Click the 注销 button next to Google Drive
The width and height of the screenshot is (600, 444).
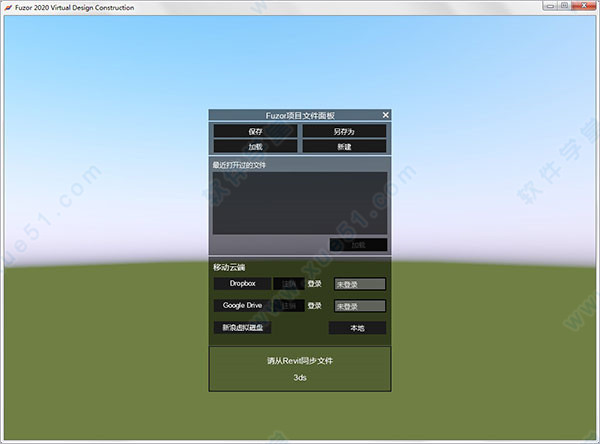click(289, 305)
